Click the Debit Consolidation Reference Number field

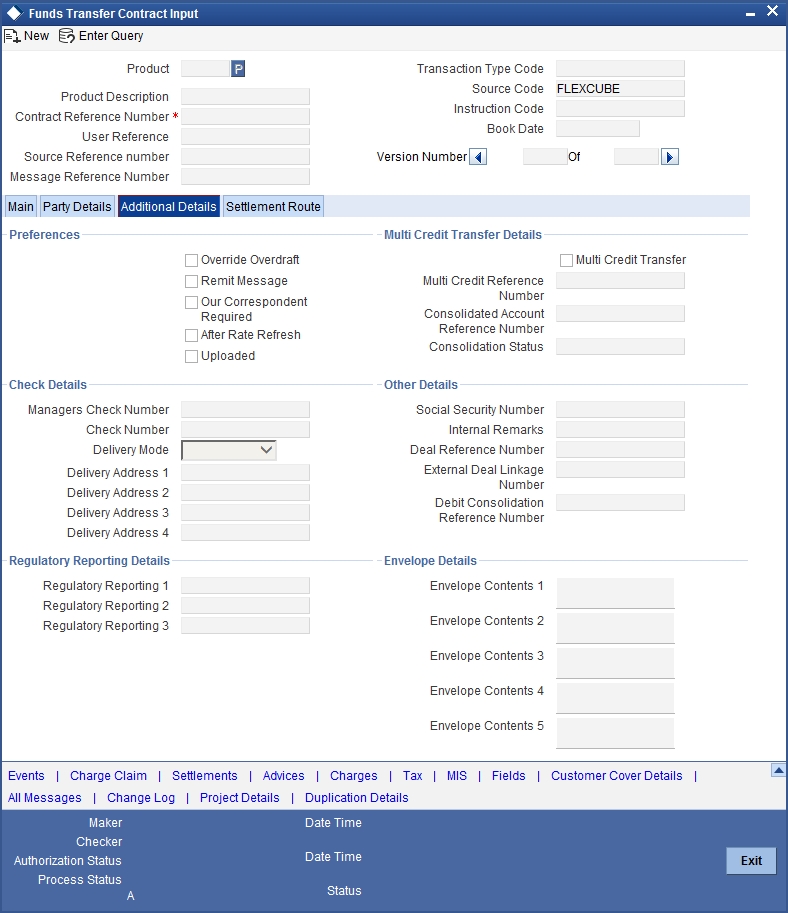pos(620,503)
